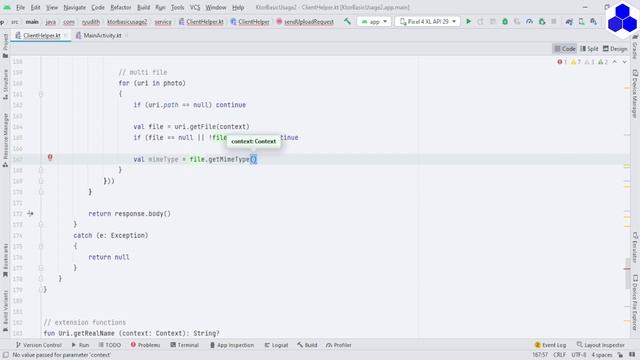Open the App Inspection tool window
This screenshot has height=360, width=640.
tap(231, 345)
